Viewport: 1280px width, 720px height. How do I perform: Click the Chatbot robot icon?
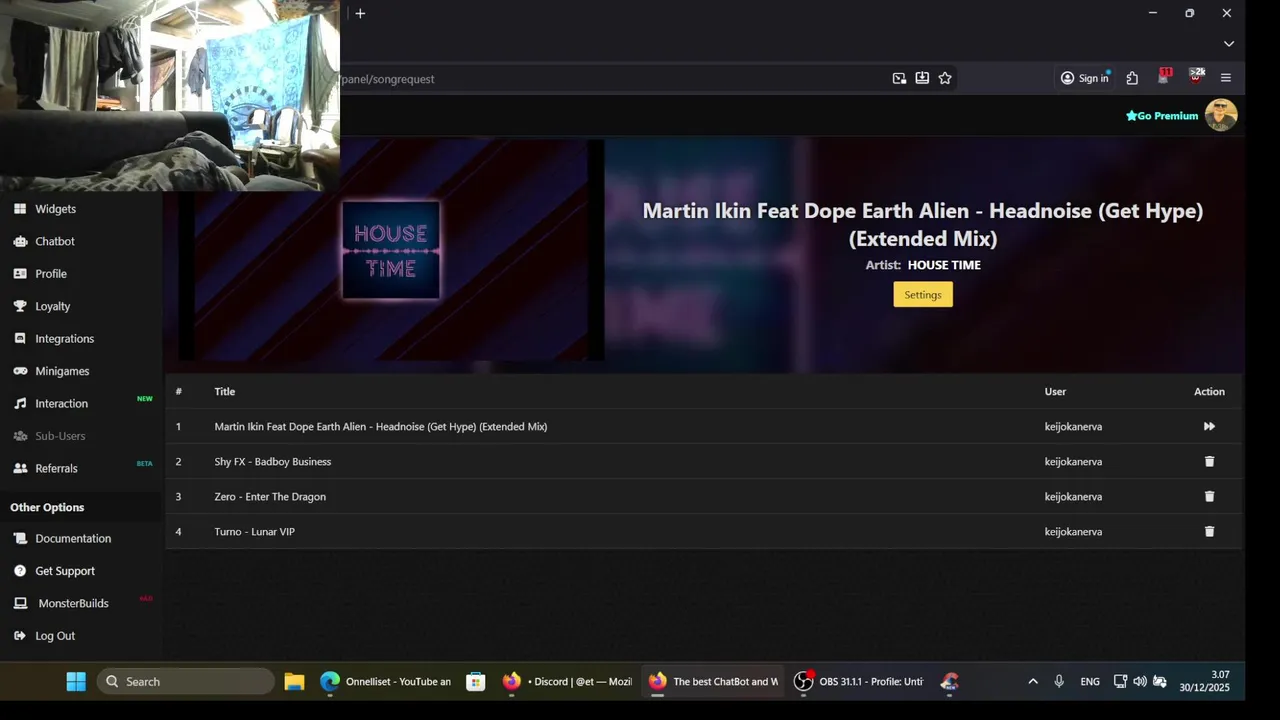click(x=20, y=241)
